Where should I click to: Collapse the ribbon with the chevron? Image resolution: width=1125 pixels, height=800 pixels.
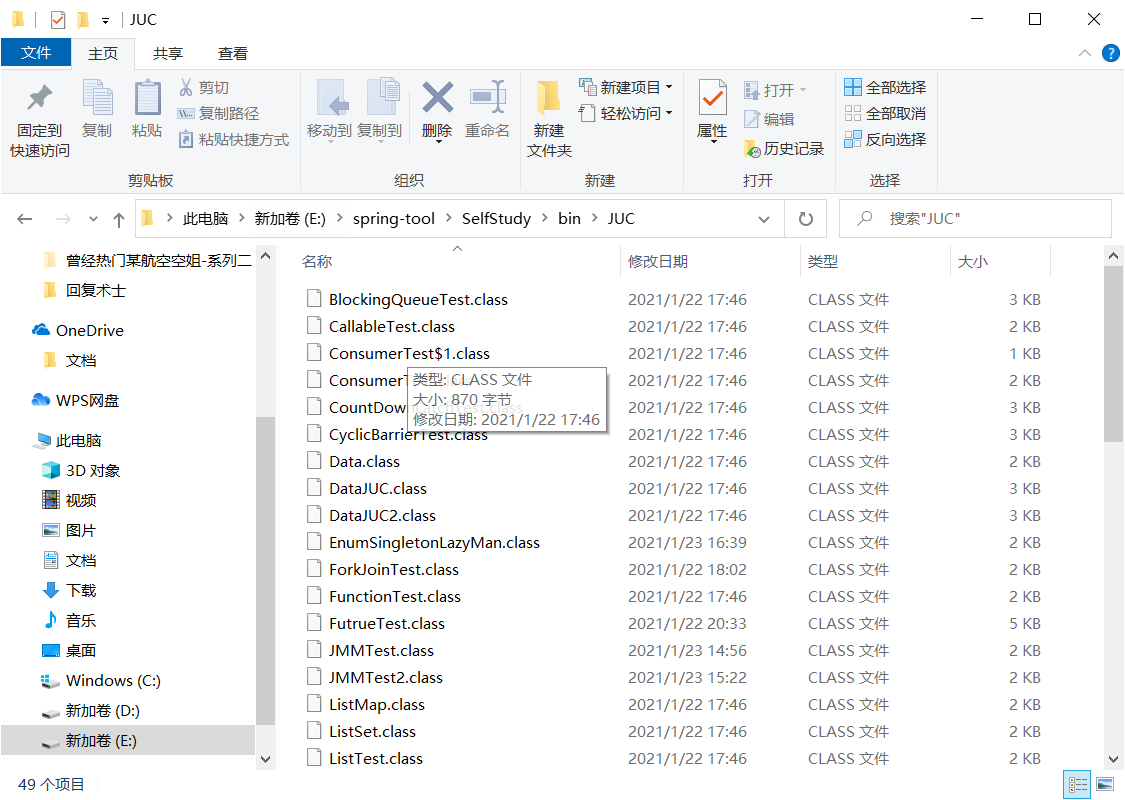(1085, 53)
